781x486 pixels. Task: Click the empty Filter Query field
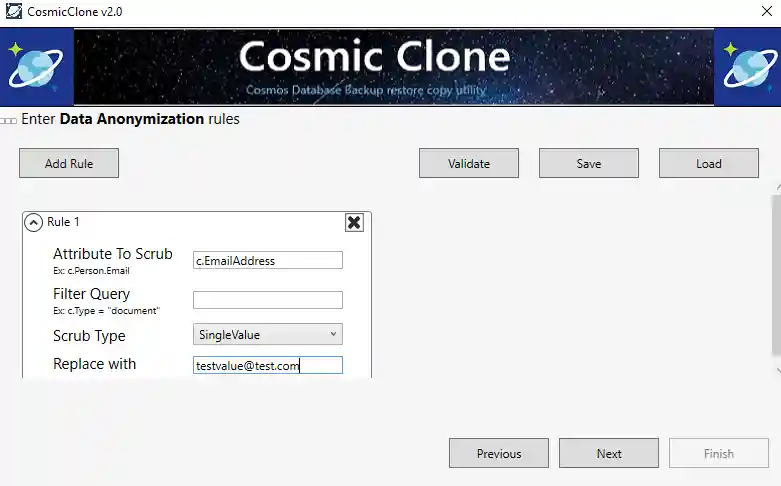[x=268, y=300]
